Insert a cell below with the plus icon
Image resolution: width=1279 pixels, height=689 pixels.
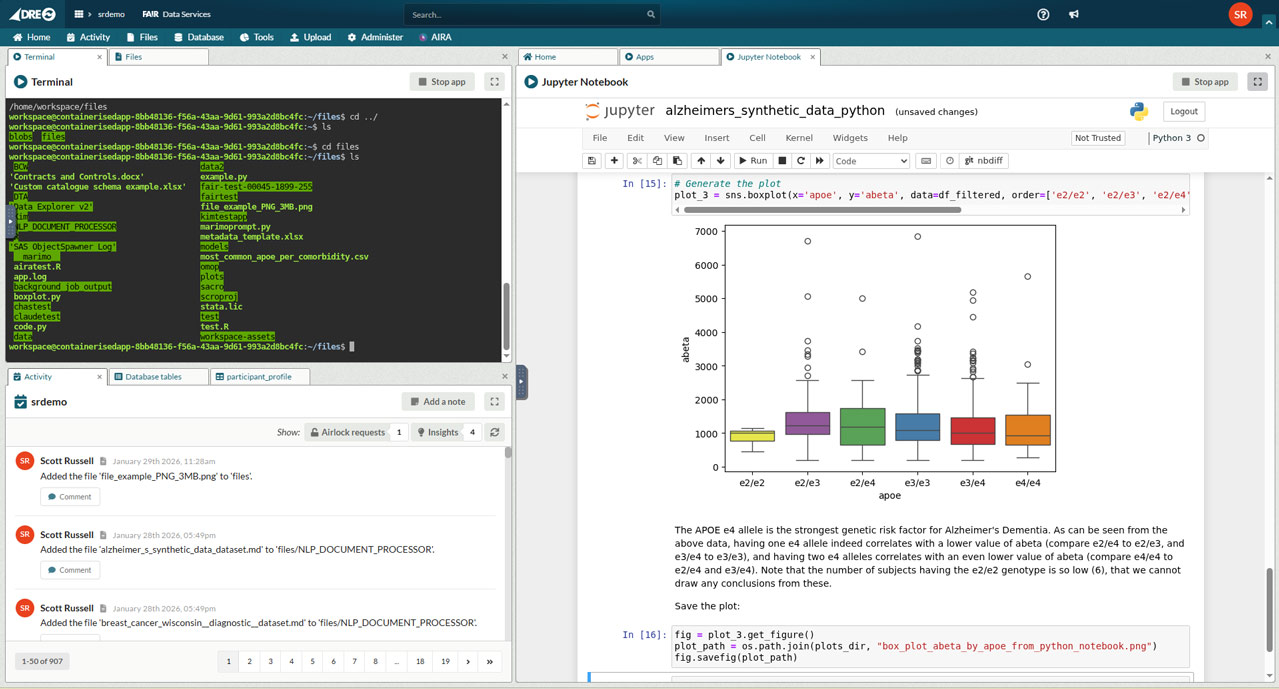[x=614, y=161]
